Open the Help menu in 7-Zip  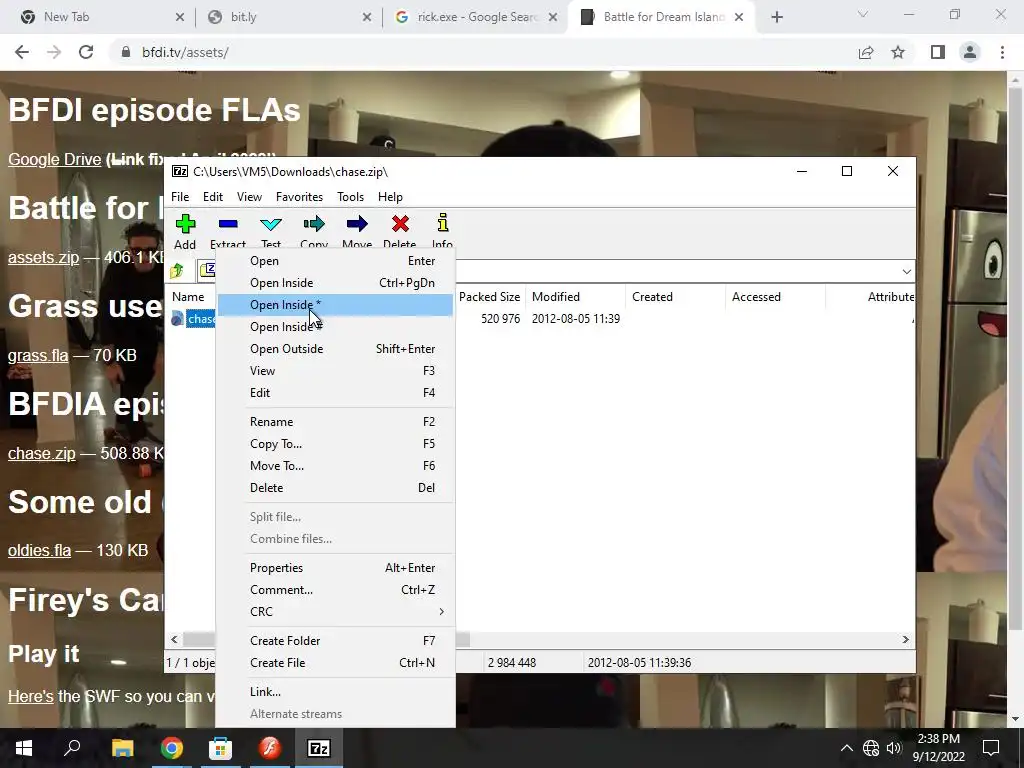click(390, 197)
